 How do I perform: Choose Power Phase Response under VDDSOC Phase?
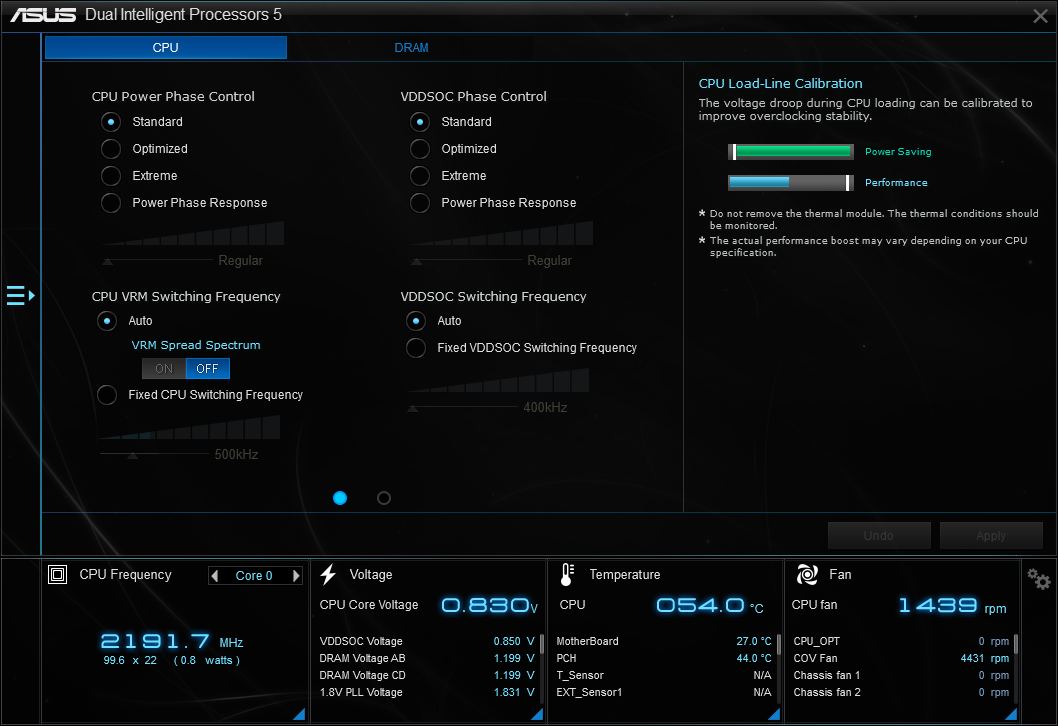(x=420, y=203)
